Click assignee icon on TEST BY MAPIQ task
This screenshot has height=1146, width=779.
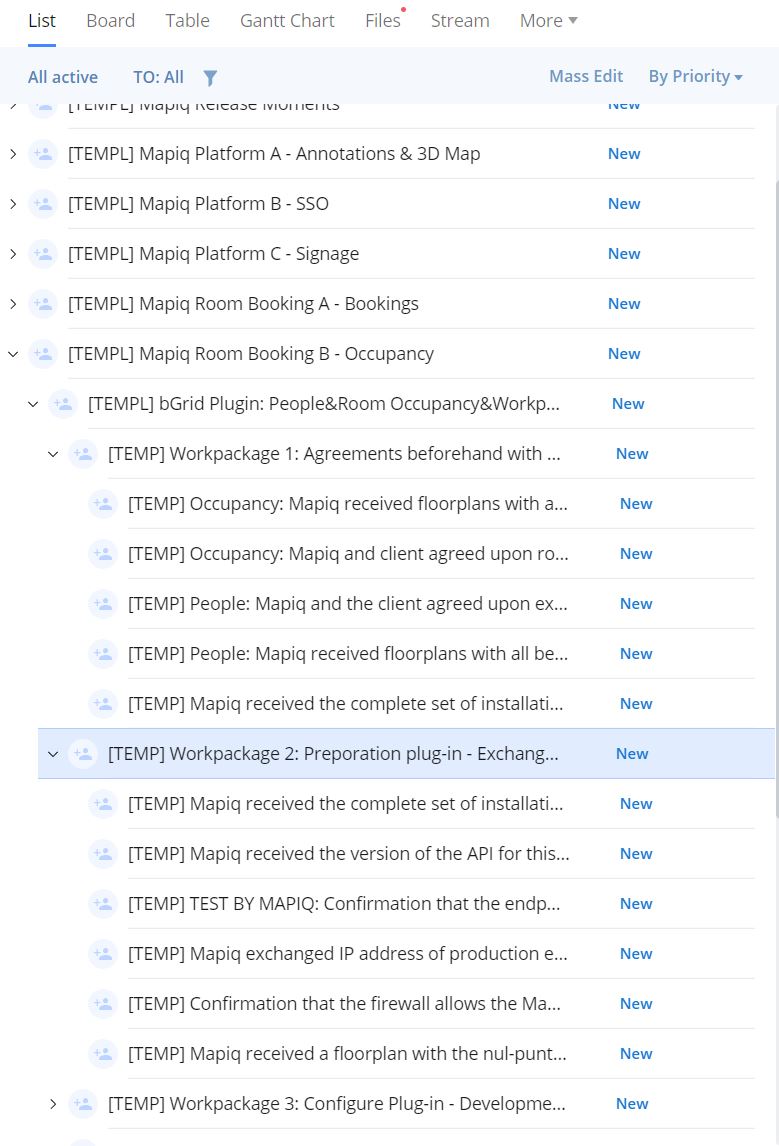(x=103, y=904)
